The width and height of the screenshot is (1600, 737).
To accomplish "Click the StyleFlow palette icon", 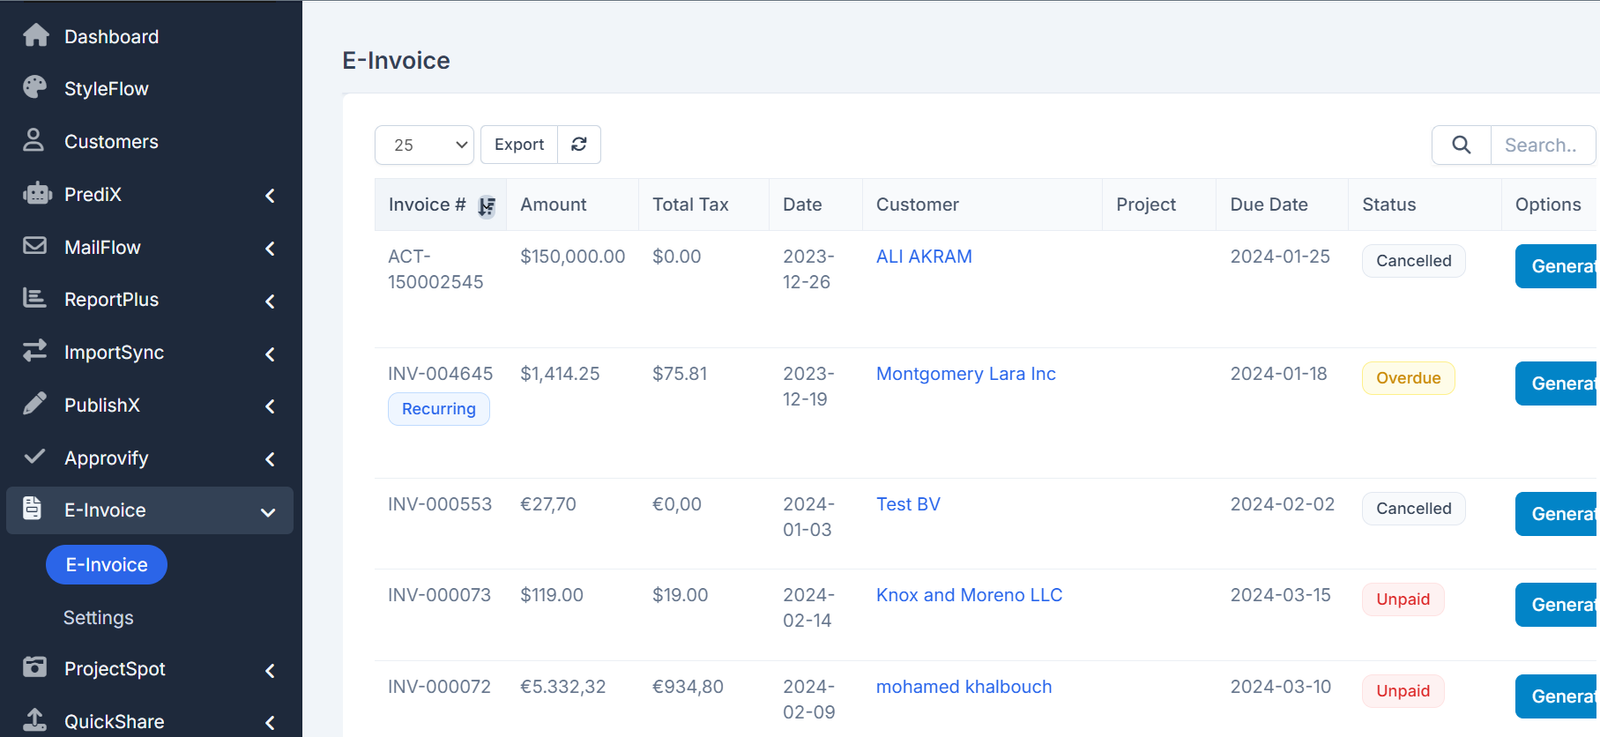I will click(35, 88).
